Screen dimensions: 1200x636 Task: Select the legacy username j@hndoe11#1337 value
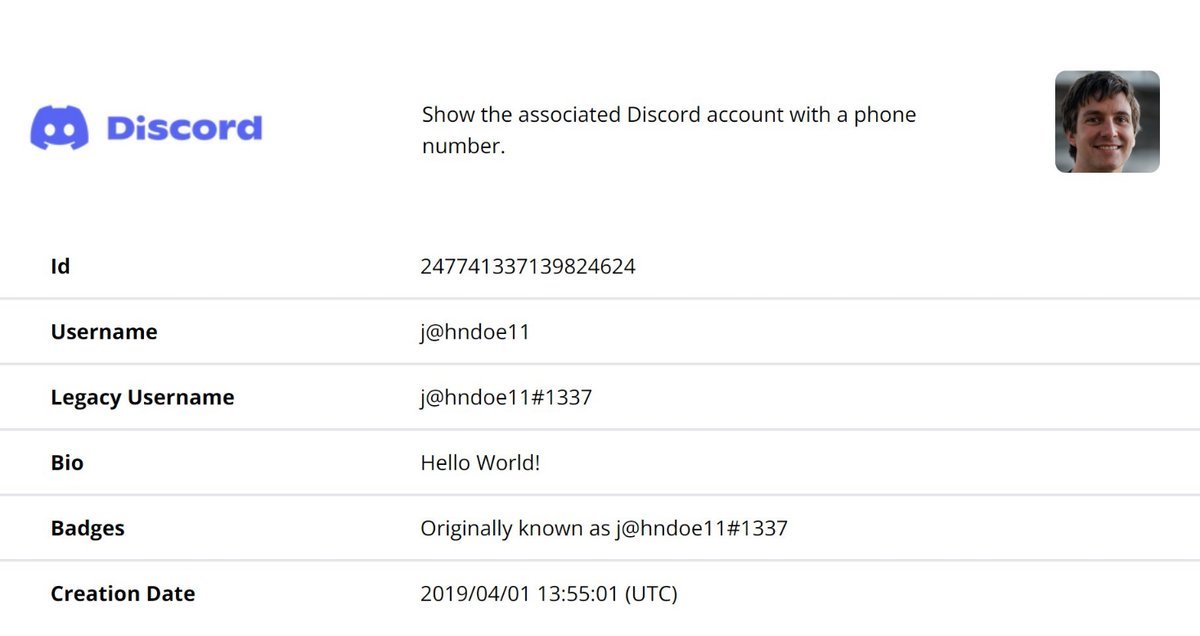(x=506, y=397)
